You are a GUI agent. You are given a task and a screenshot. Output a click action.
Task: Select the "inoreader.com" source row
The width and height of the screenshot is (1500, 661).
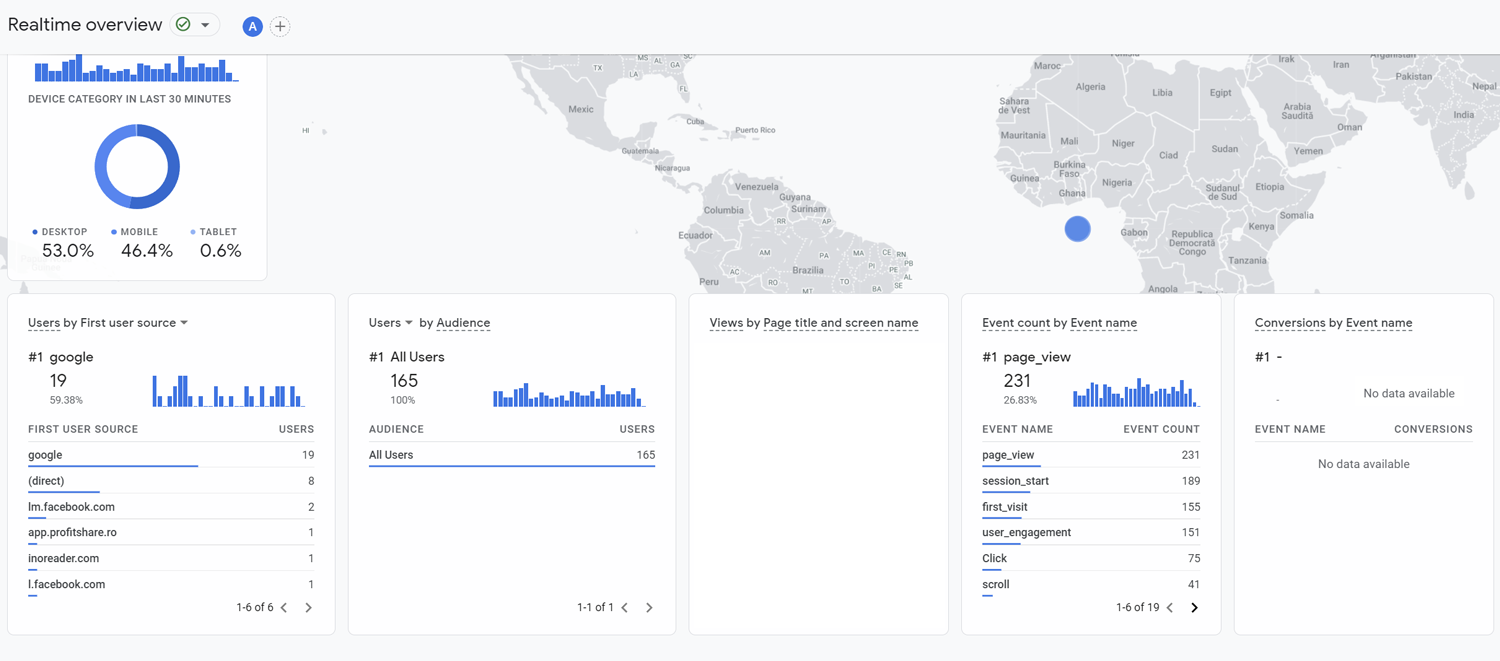click(x=171, y=559)
